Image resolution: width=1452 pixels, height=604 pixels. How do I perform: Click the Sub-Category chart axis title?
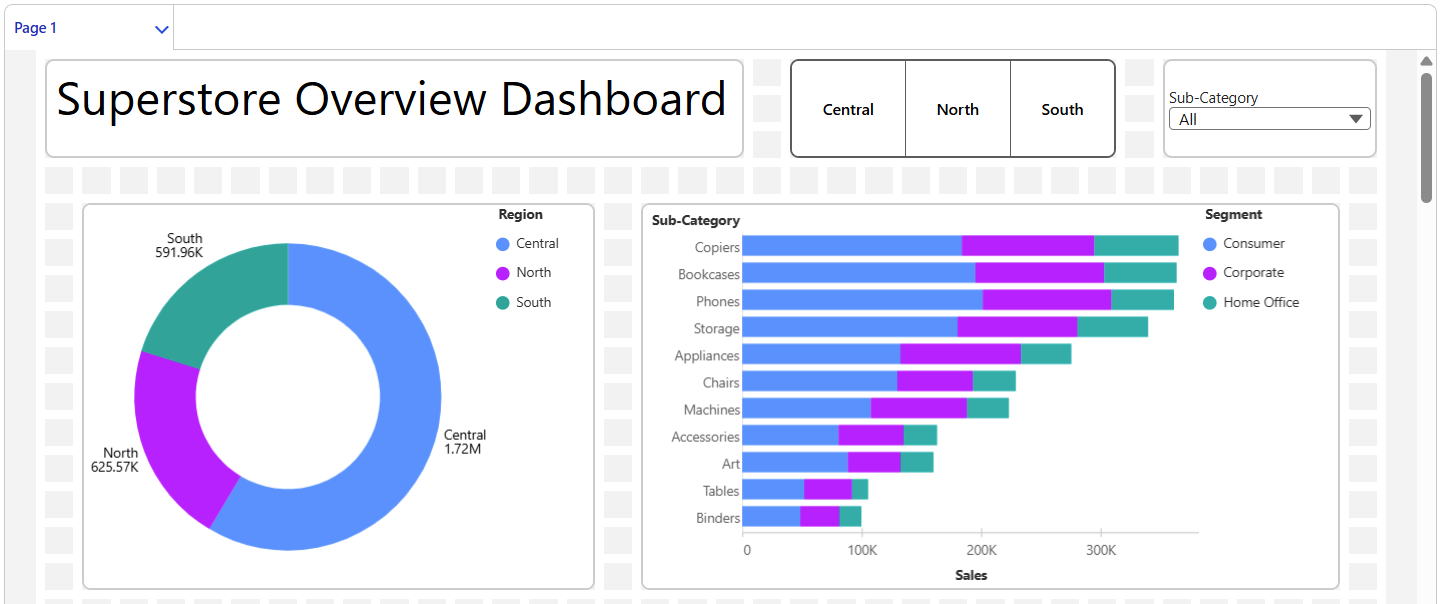pos(696,220)
